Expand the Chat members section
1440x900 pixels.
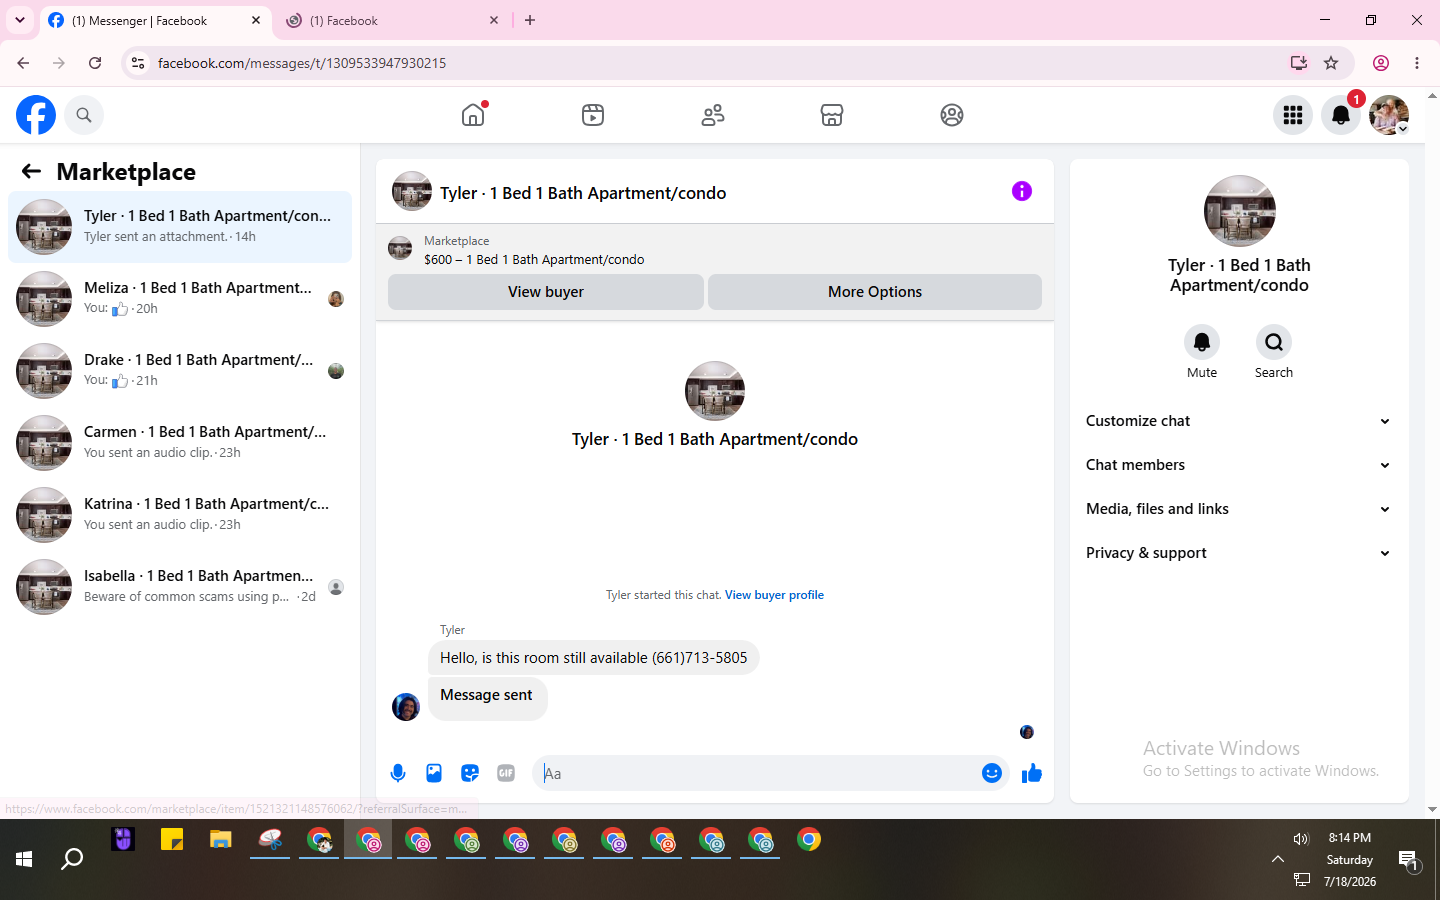pos(1239,465)
